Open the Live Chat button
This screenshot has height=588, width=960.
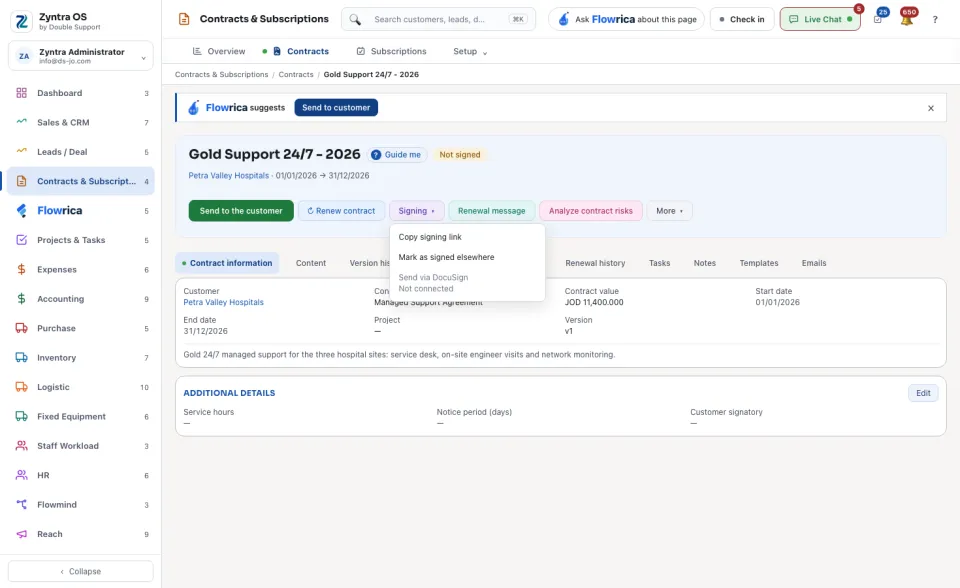point(820,20)
